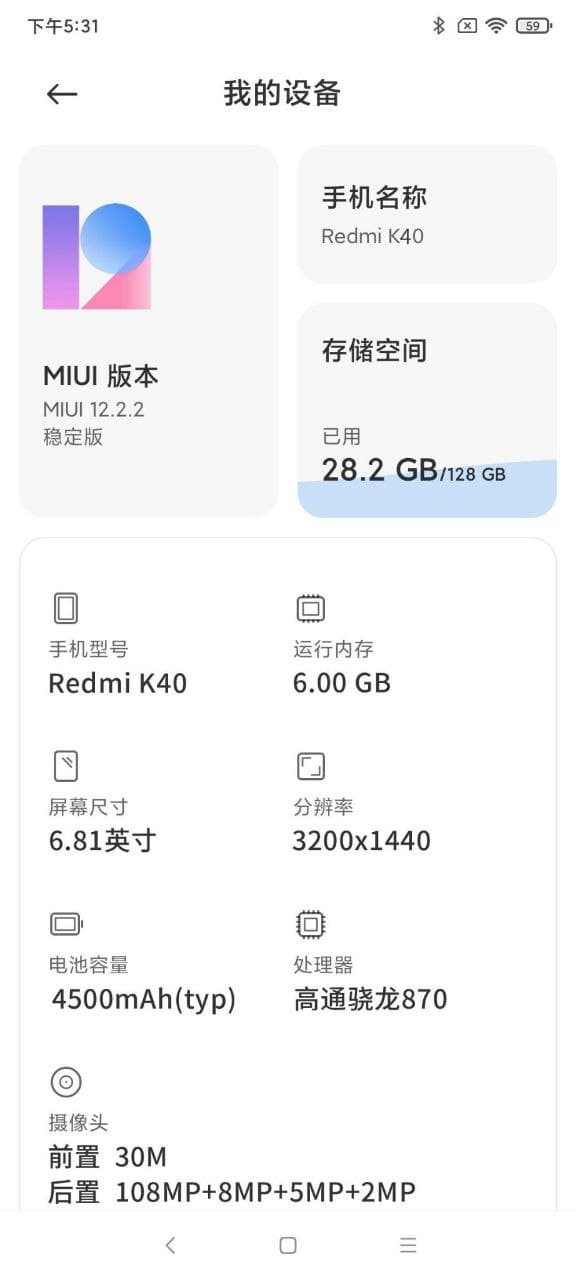Open the 手机名称 Redmi K40 card

click(427, 214)
